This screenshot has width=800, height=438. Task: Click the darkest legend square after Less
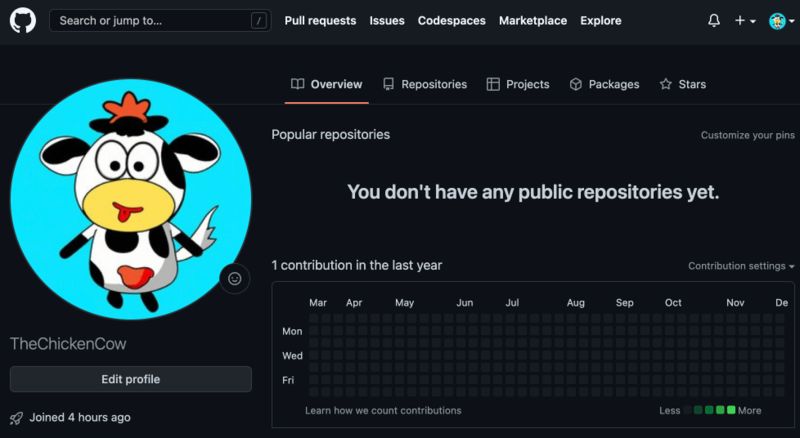[x=688, y=410]
